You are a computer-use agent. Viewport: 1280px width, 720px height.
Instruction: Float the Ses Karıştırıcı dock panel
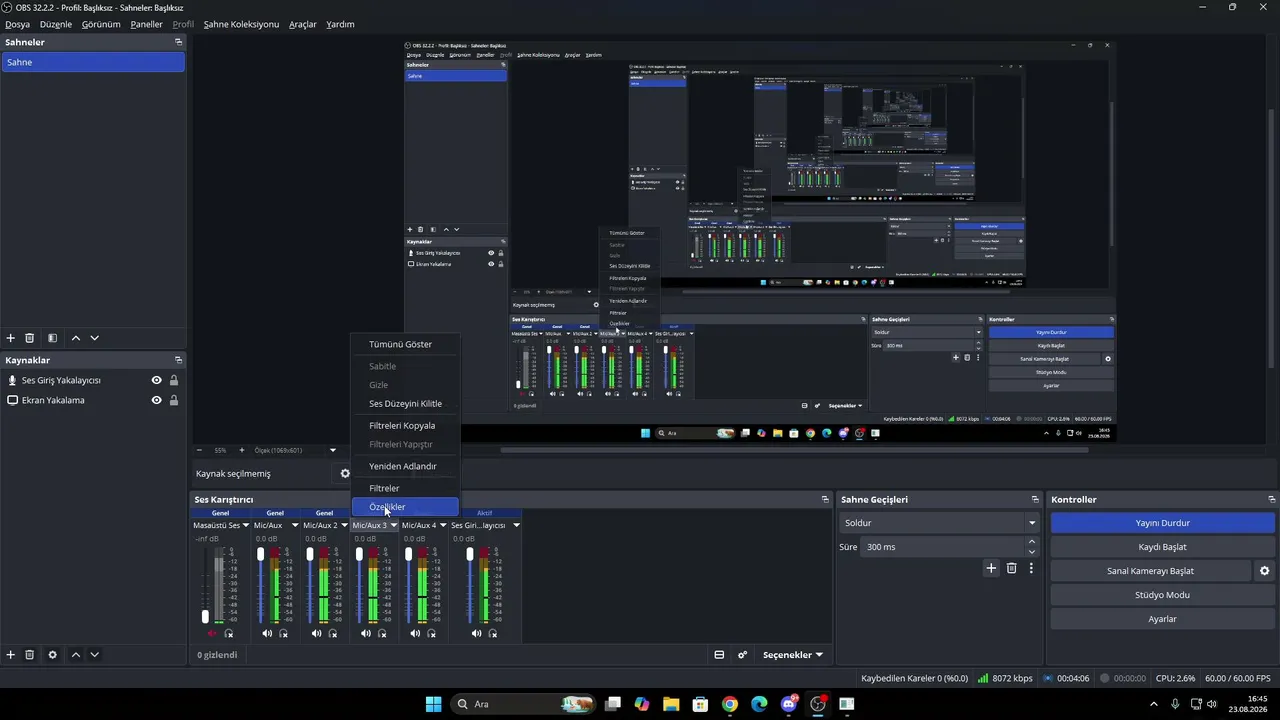click(825, 499)
